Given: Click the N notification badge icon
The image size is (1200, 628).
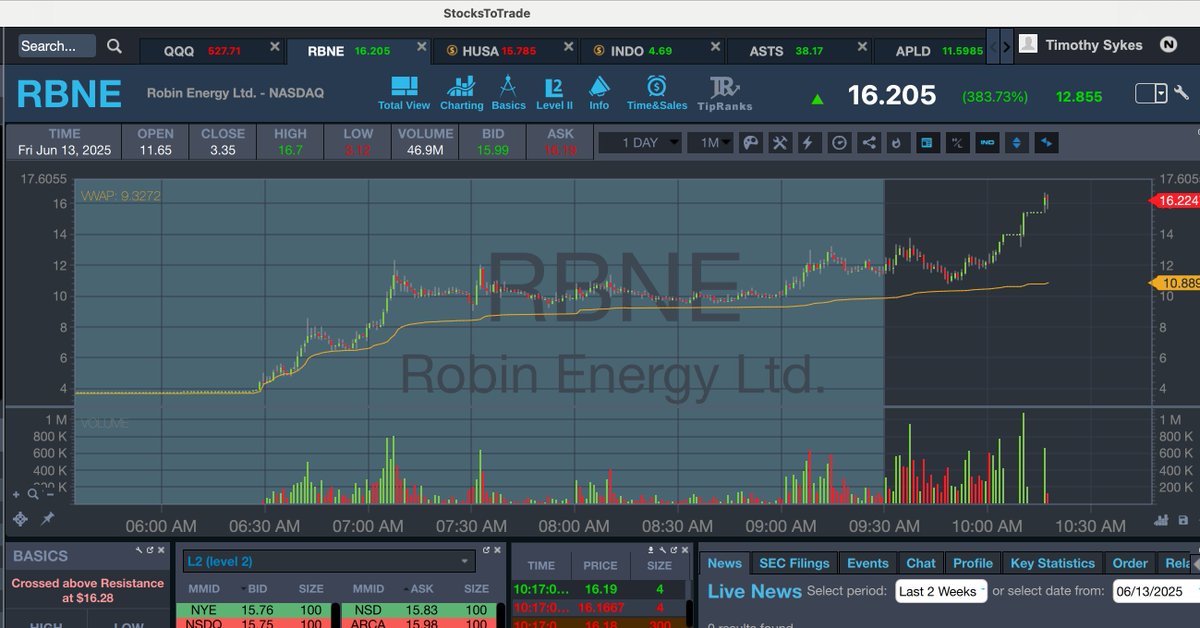Looking at the screenshot, I should (x=1168, y=45).
